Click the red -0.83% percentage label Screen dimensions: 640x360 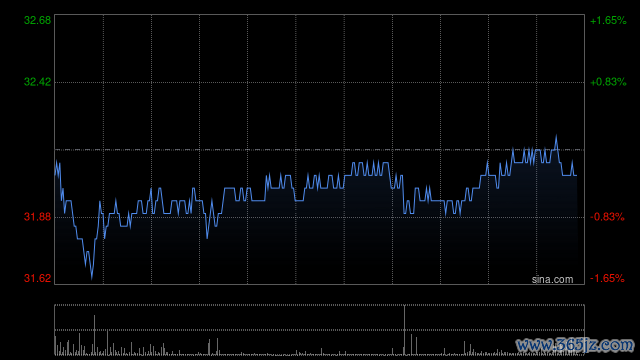pos(607,217)
